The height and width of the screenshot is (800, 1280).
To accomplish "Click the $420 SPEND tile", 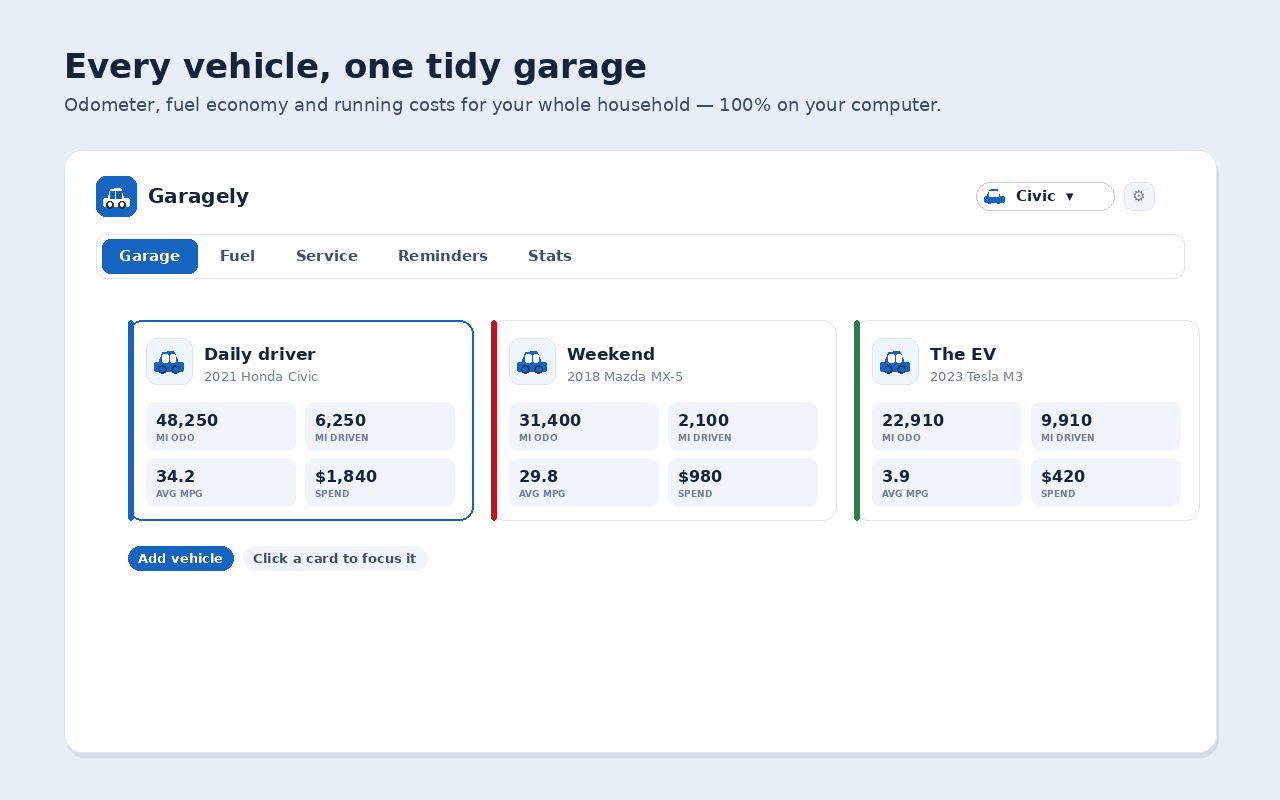I will pos(1106,483).
